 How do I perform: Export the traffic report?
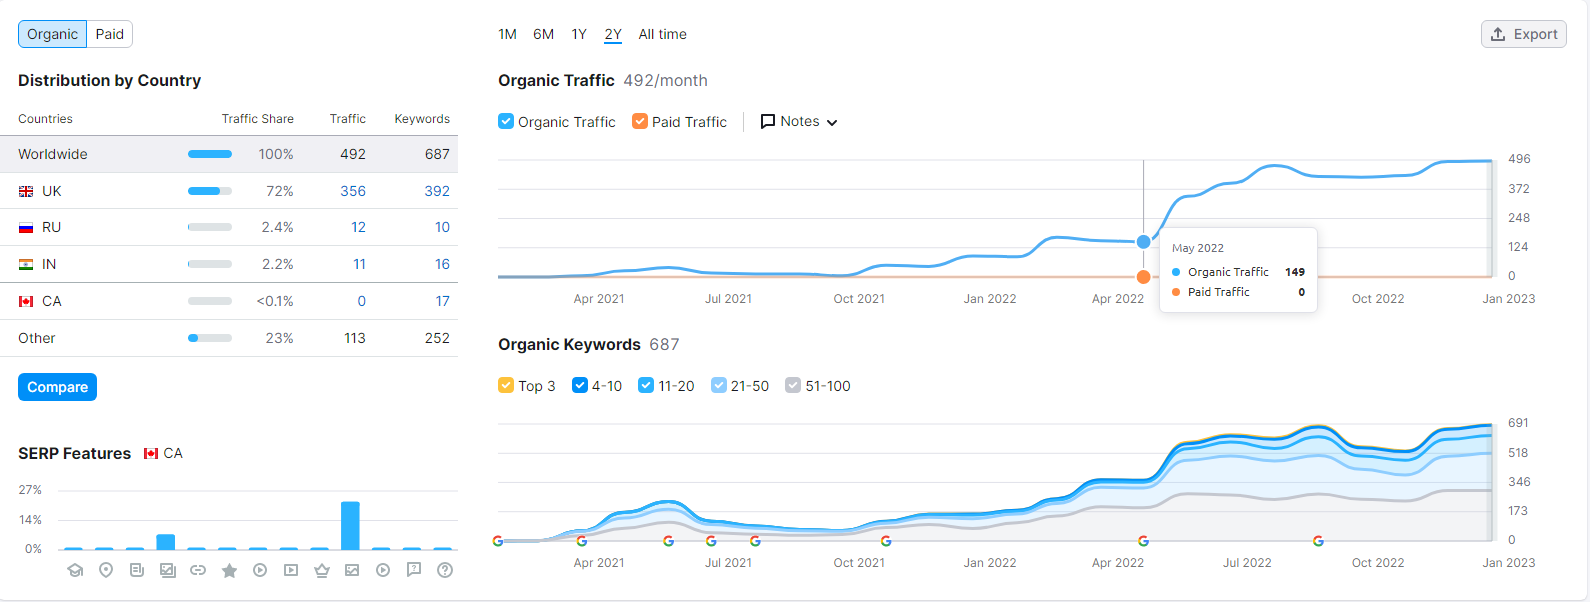(x=1523, y=34)
